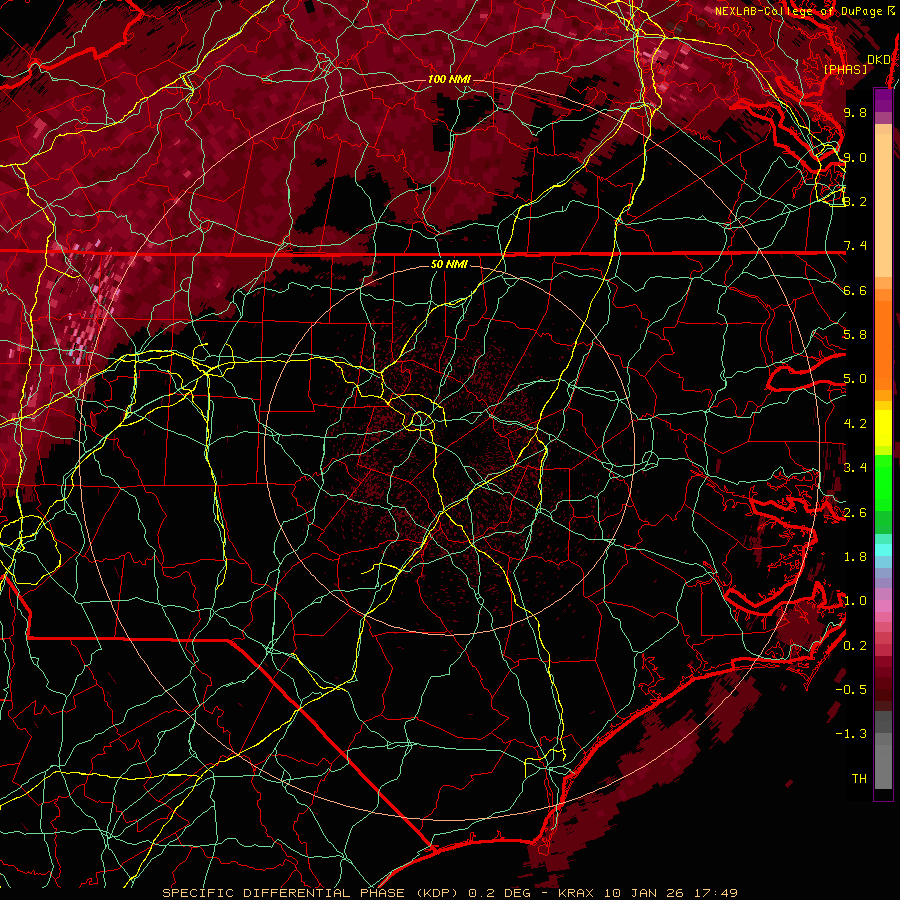Click the 6.6 scale value
This screenshot has height=900, width=900.
tap(855, 290)
